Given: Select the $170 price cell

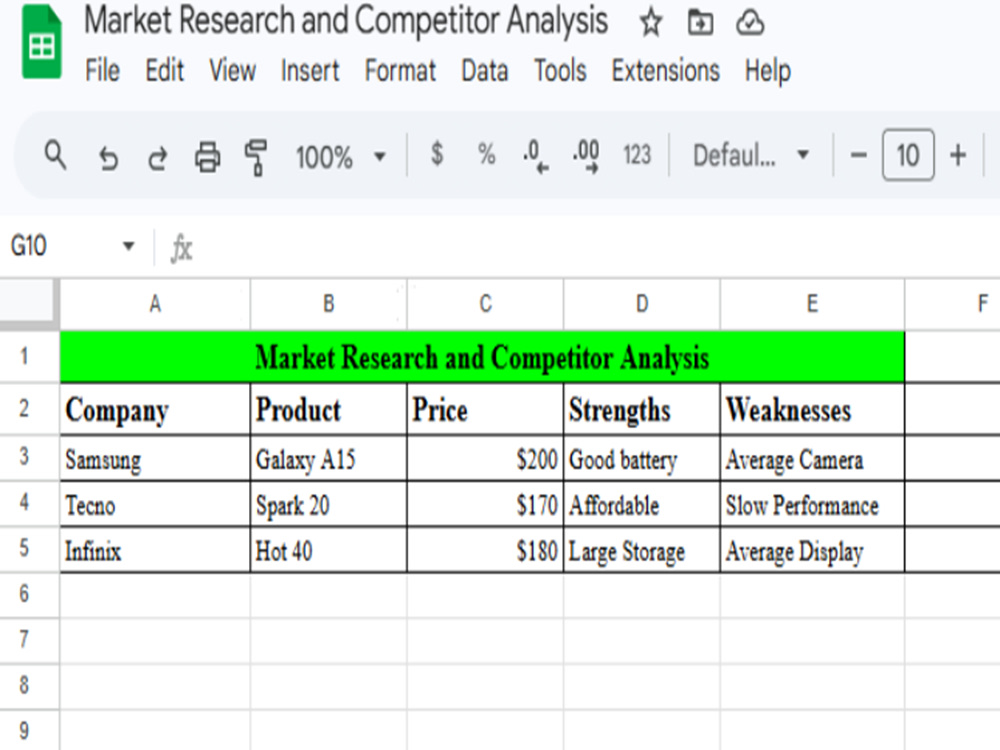Looking at the screenshot, I should coord(485,504).
